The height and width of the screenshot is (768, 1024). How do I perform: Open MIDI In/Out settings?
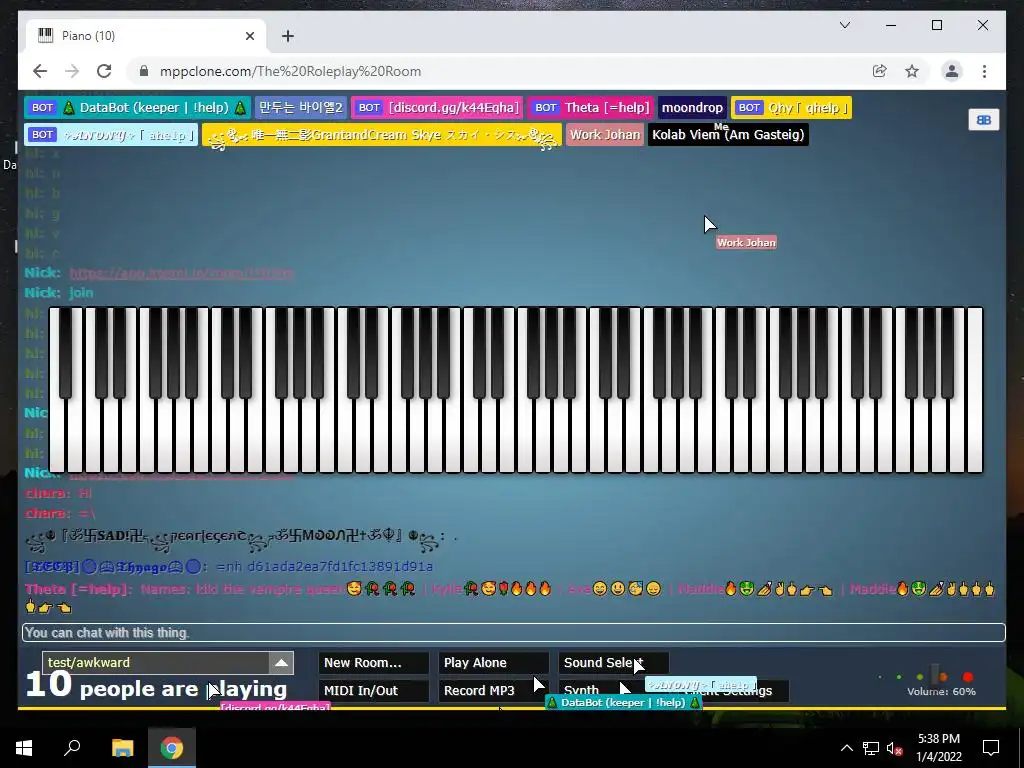(374, 691)
